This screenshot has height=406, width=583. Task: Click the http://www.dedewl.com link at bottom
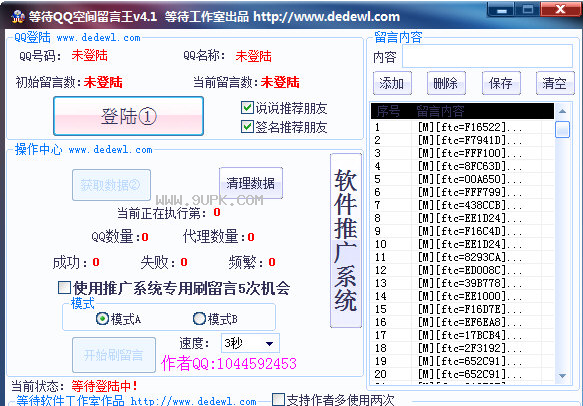point(193,402)
